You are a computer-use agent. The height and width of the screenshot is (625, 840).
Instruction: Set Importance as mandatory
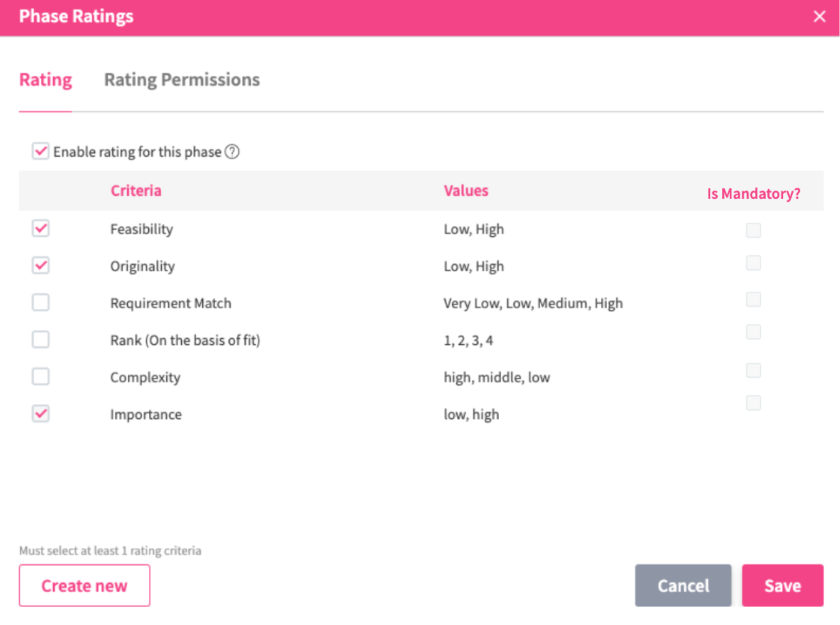click(x=753, y=403)
